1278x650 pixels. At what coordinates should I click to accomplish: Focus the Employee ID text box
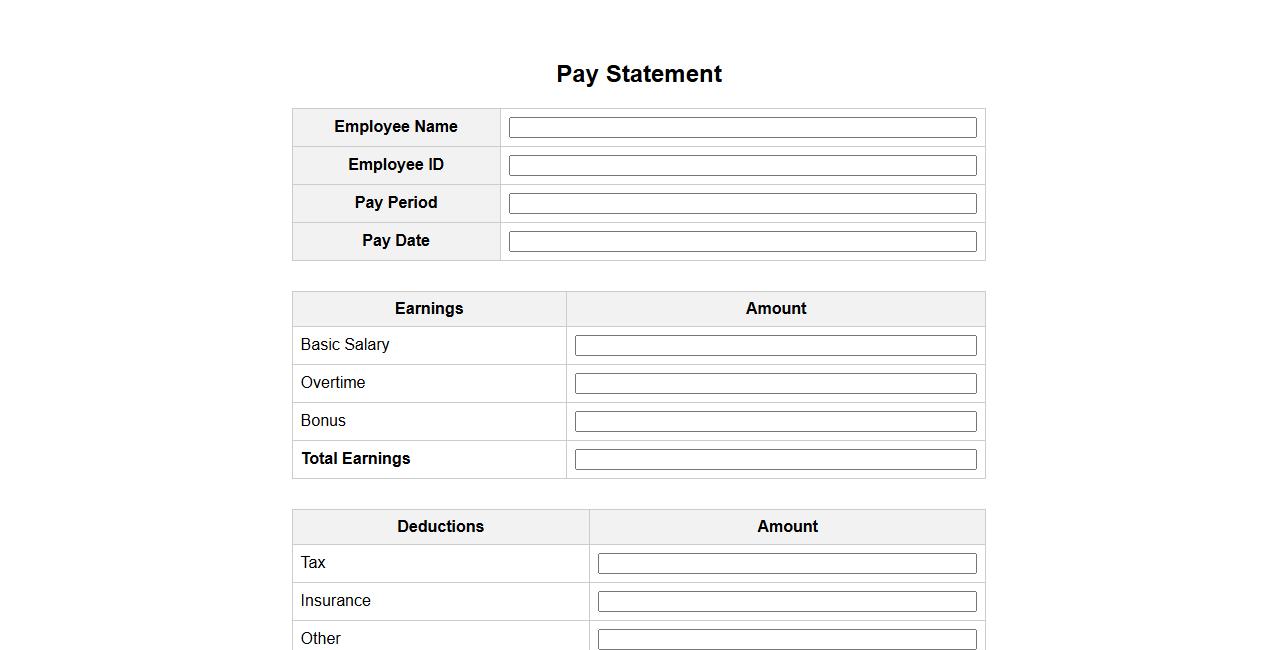pyautogui.click(x=742, y=165)
